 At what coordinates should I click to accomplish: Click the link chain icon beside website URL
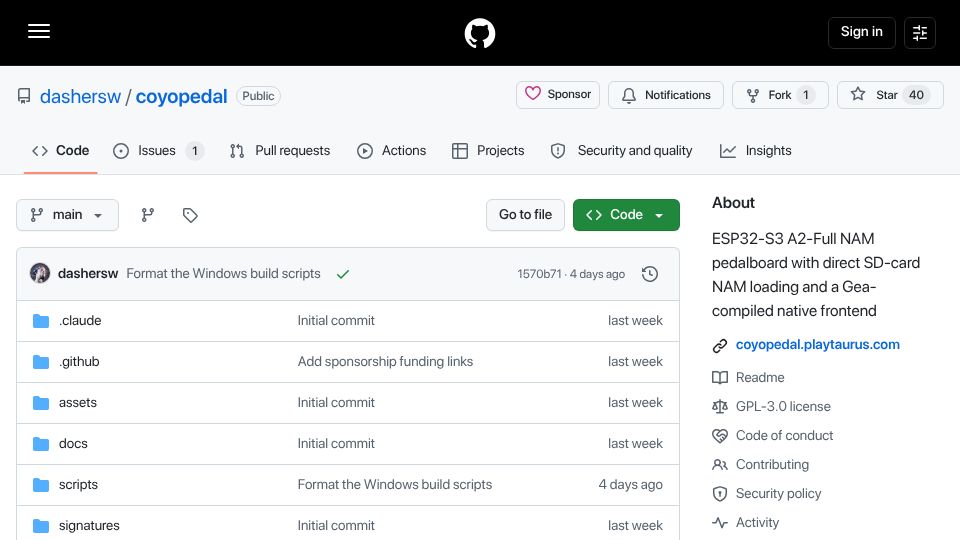tap(720, 346)
